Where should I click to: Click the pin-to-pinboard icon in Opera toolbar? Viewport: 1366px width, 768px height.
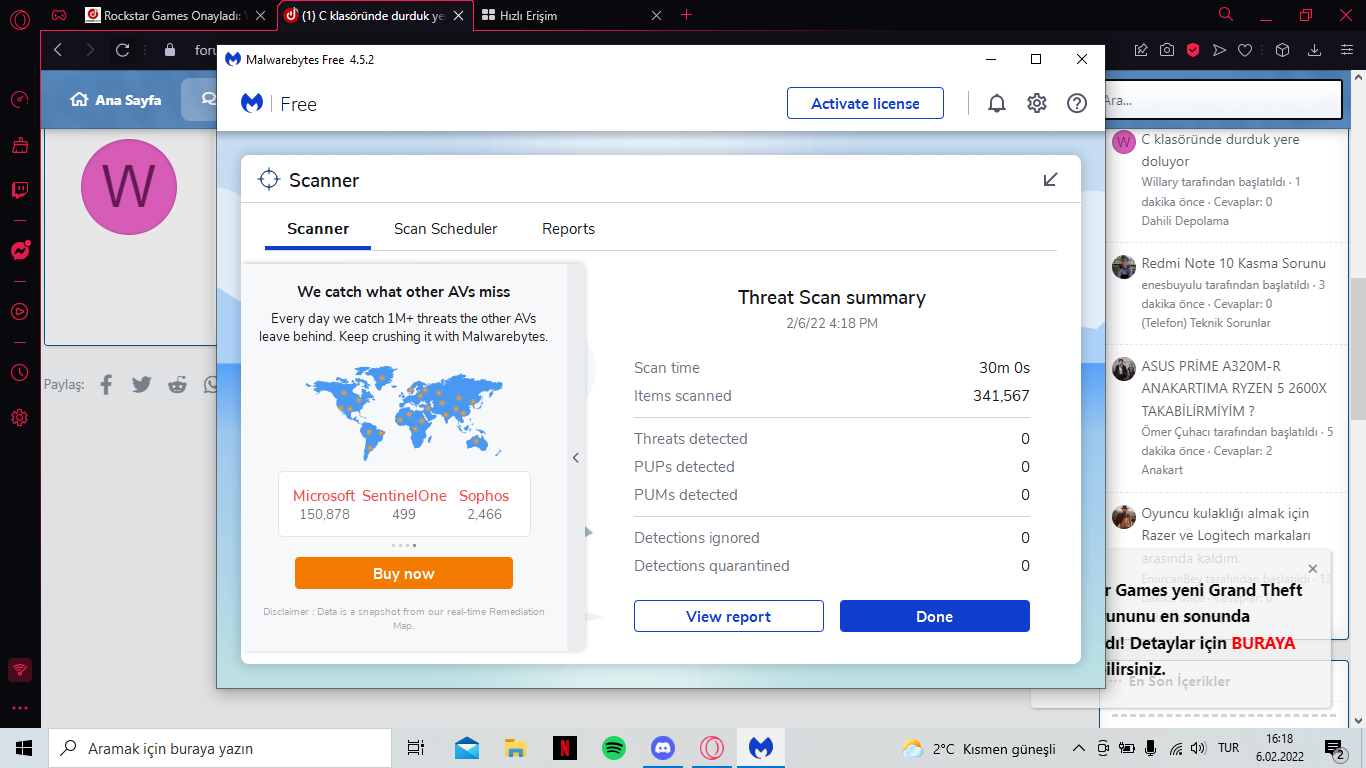(1141, 50)
